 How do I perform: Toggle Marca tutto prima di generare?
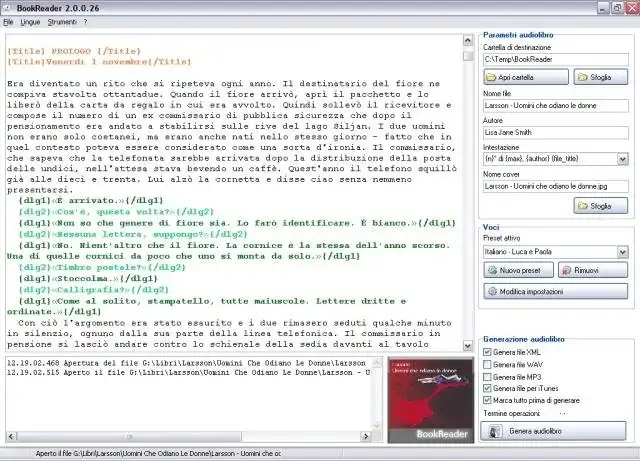487,400
